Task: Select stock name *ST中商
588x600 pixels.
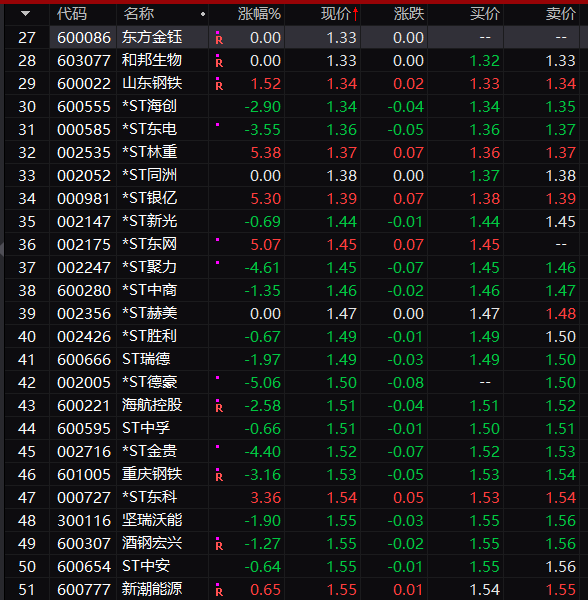Action: (x=149, y=290)
